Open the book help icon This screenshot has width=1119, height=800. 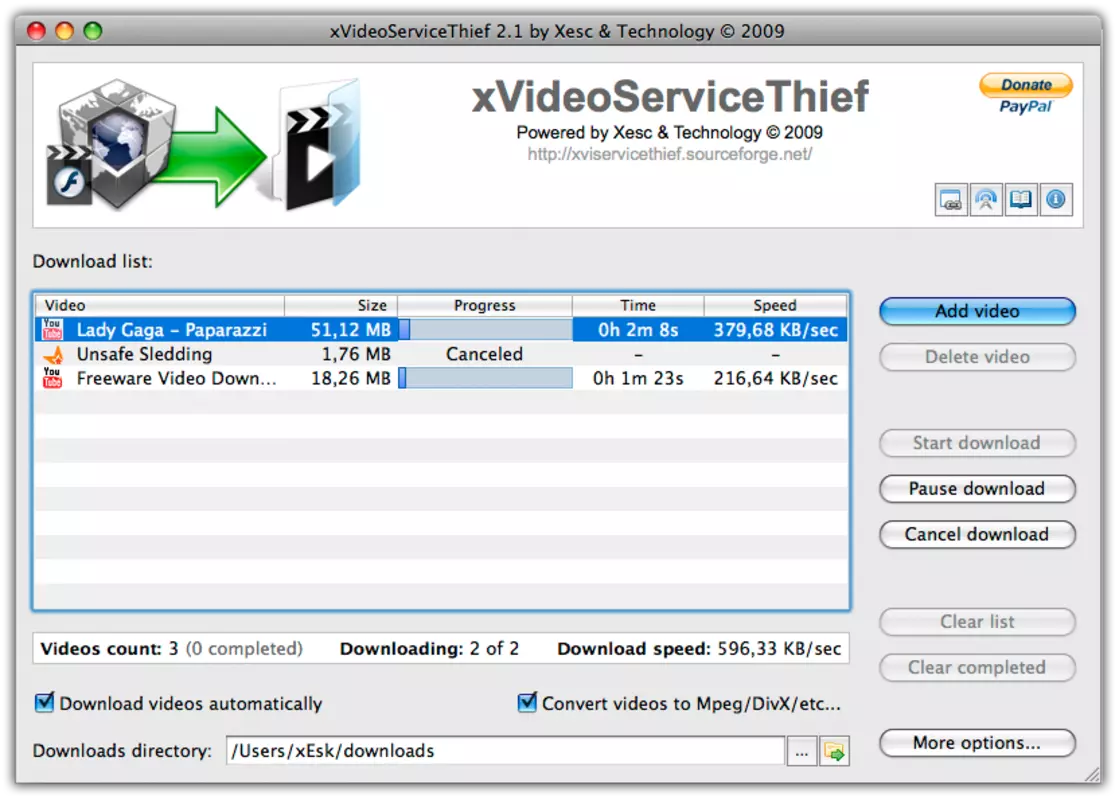point(1021,201)
